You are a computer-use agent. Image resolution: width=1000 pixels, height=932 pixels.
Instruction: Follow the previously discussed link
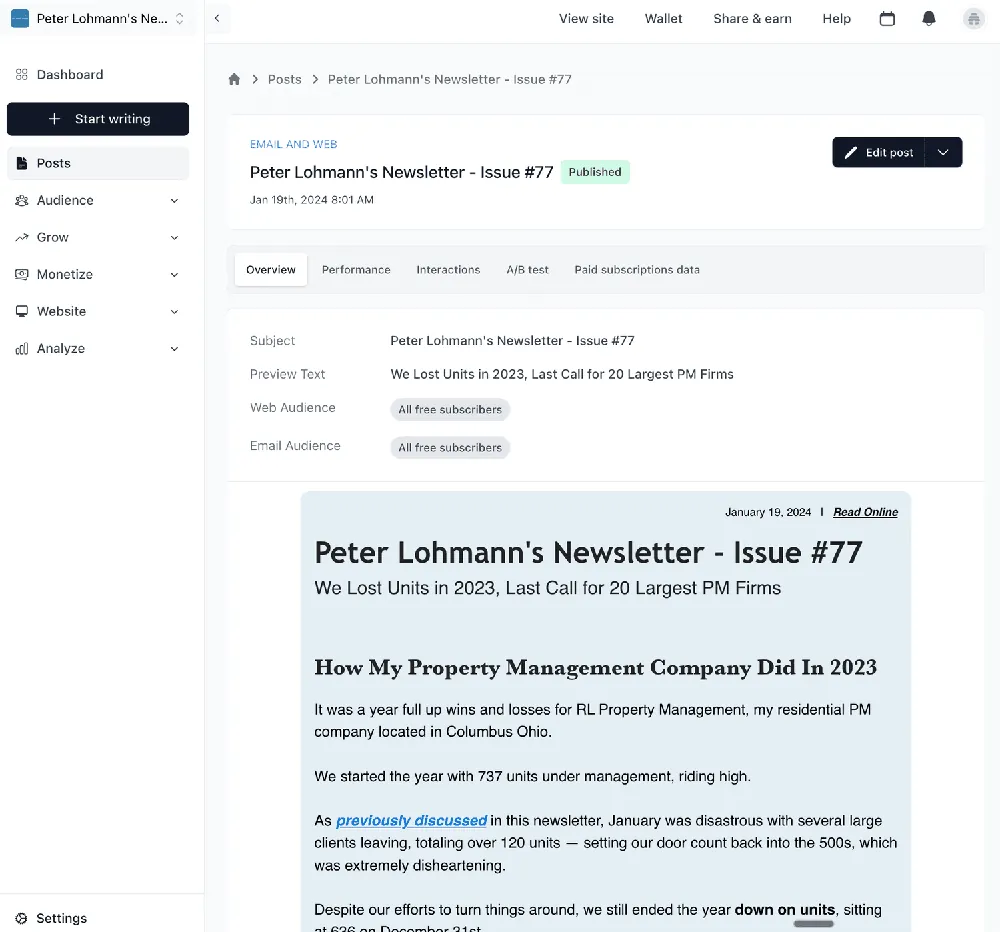pos(411,820)
